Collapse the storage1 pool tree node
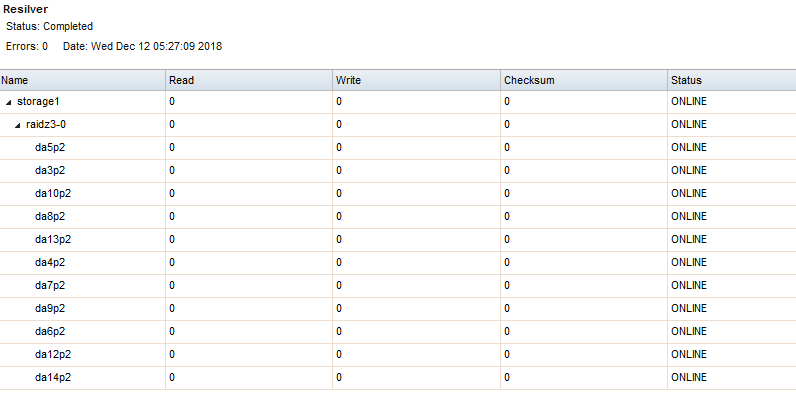This screenshot has width=796, height=393. 8,103
